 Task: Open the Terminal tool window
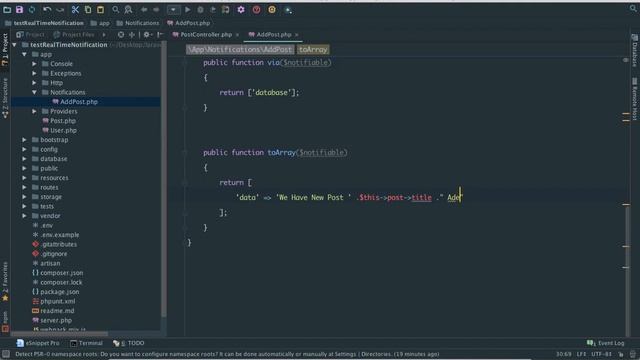click(86, 343)
